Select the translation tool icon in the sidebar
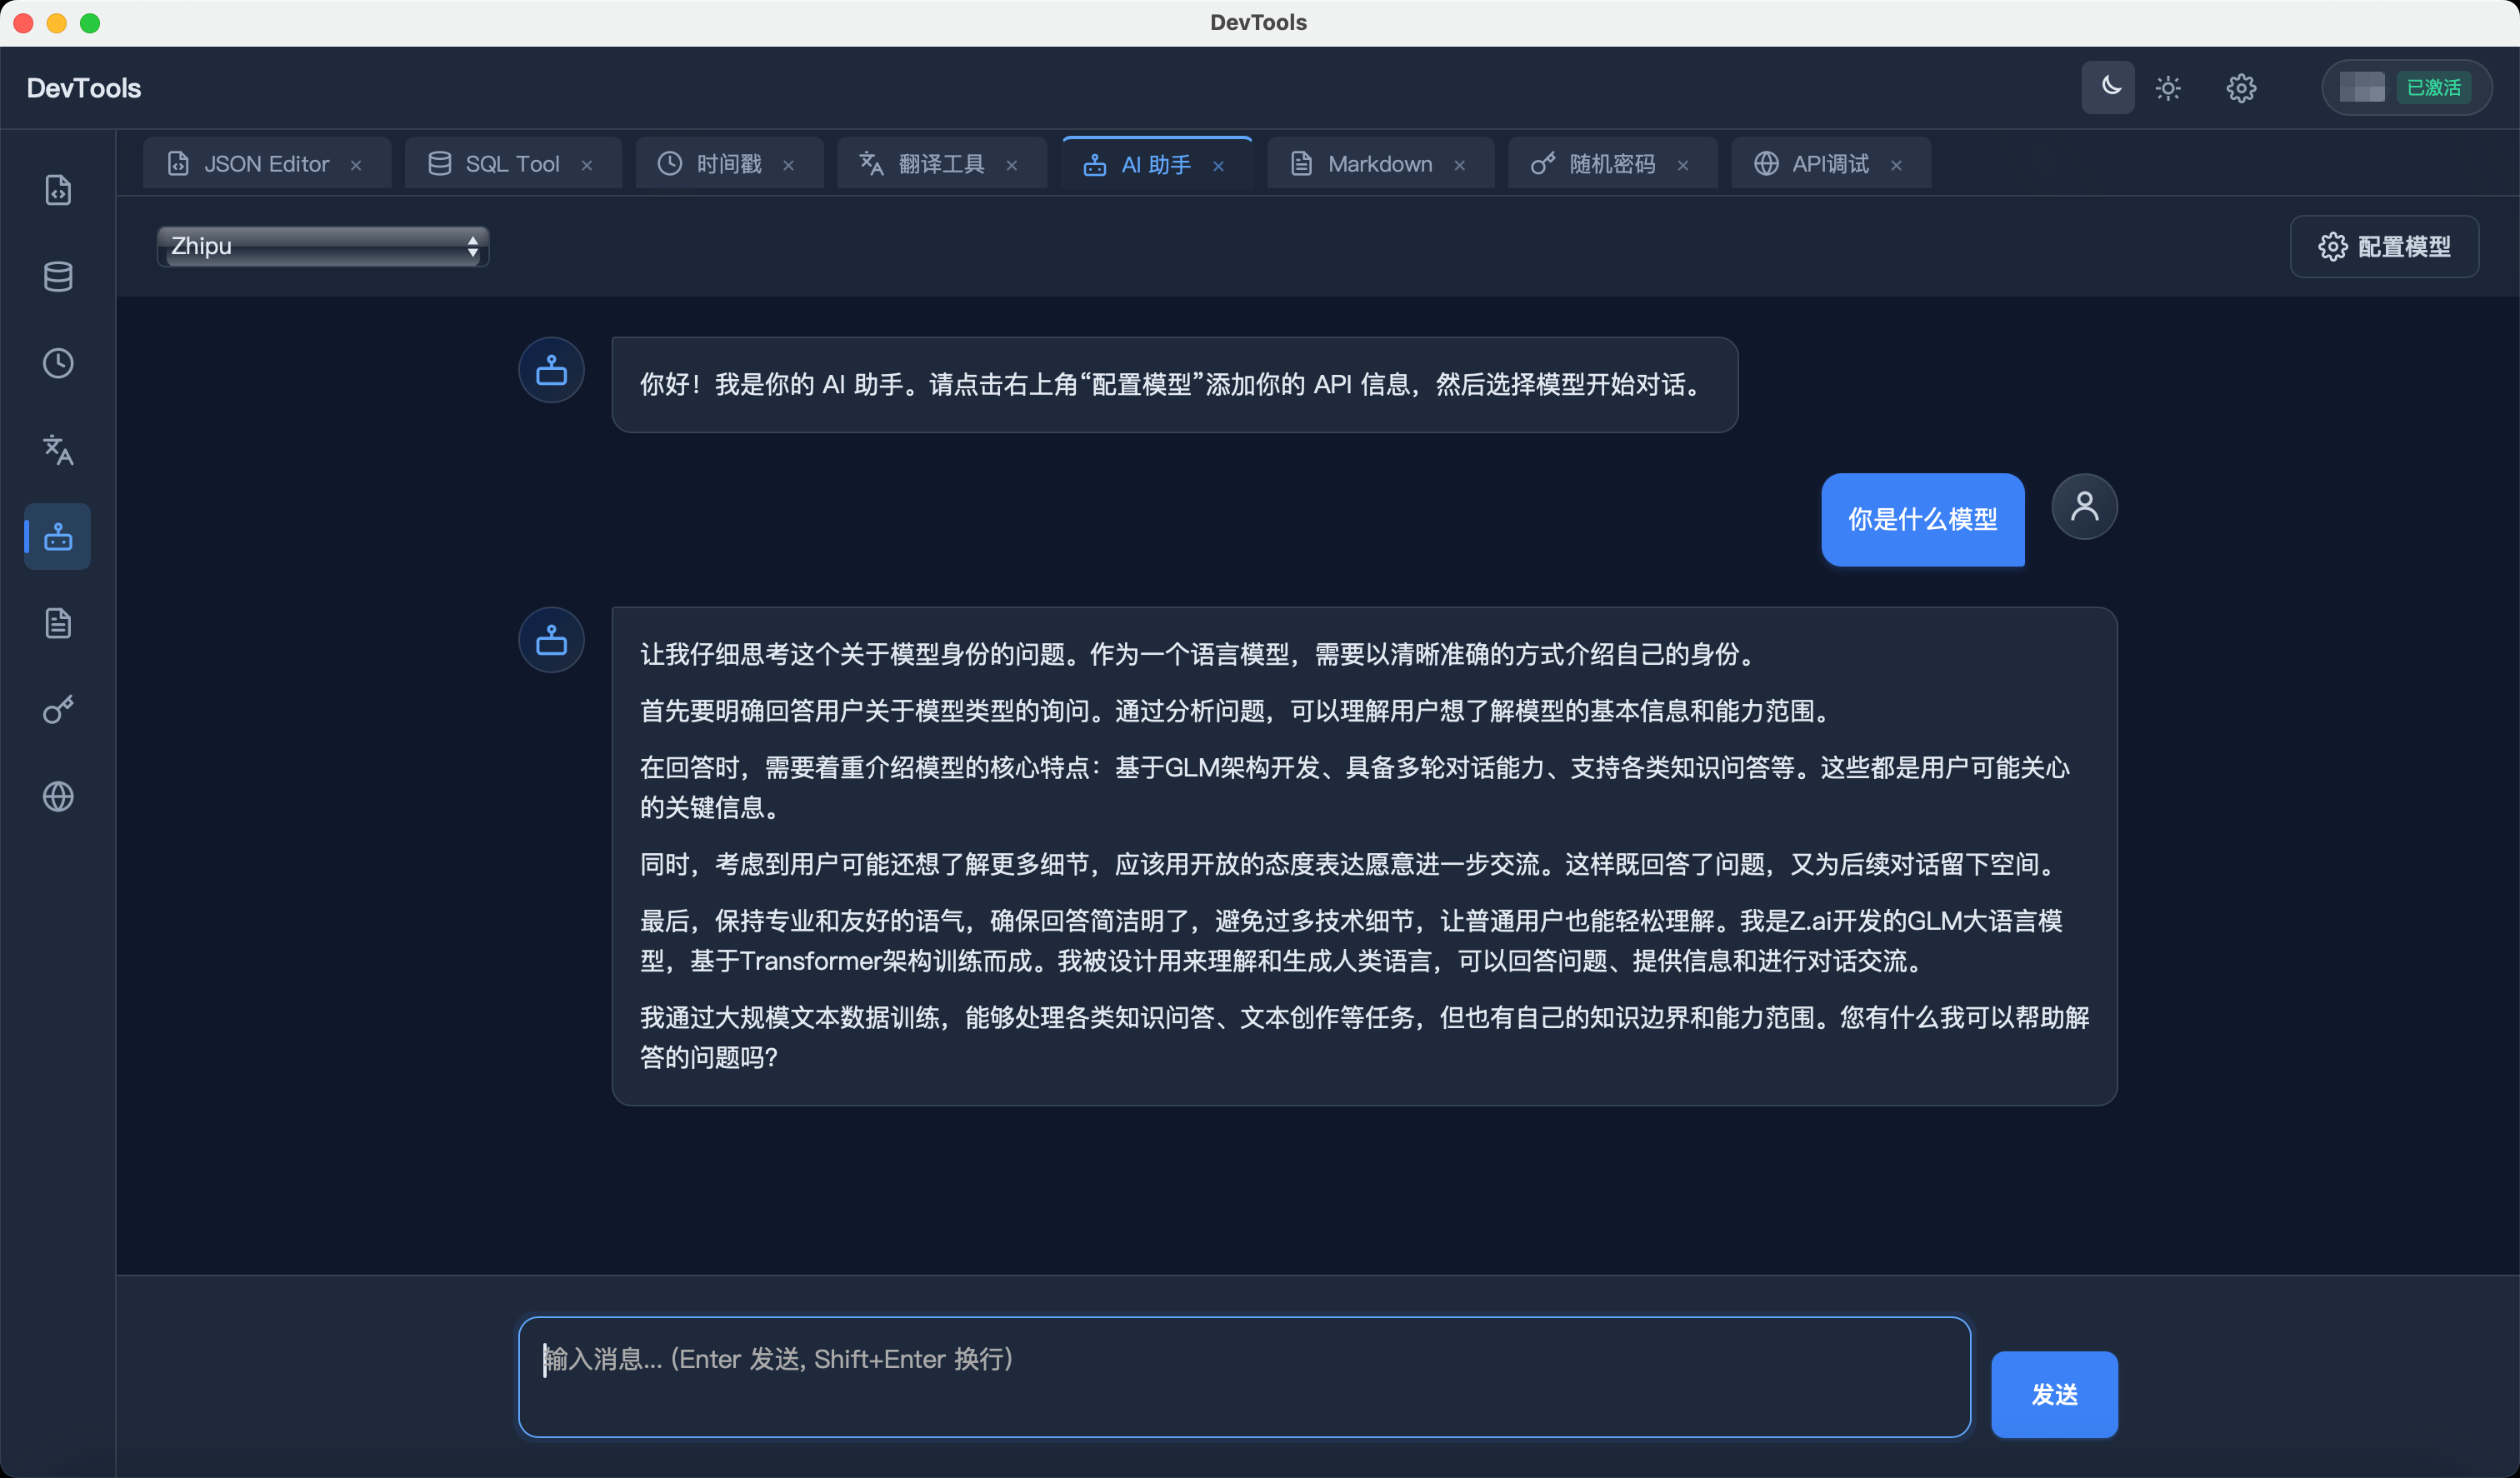Image resolution: width=2520 pixels, height=1478 pixels. pyautogui.click(x=57, y=450)
